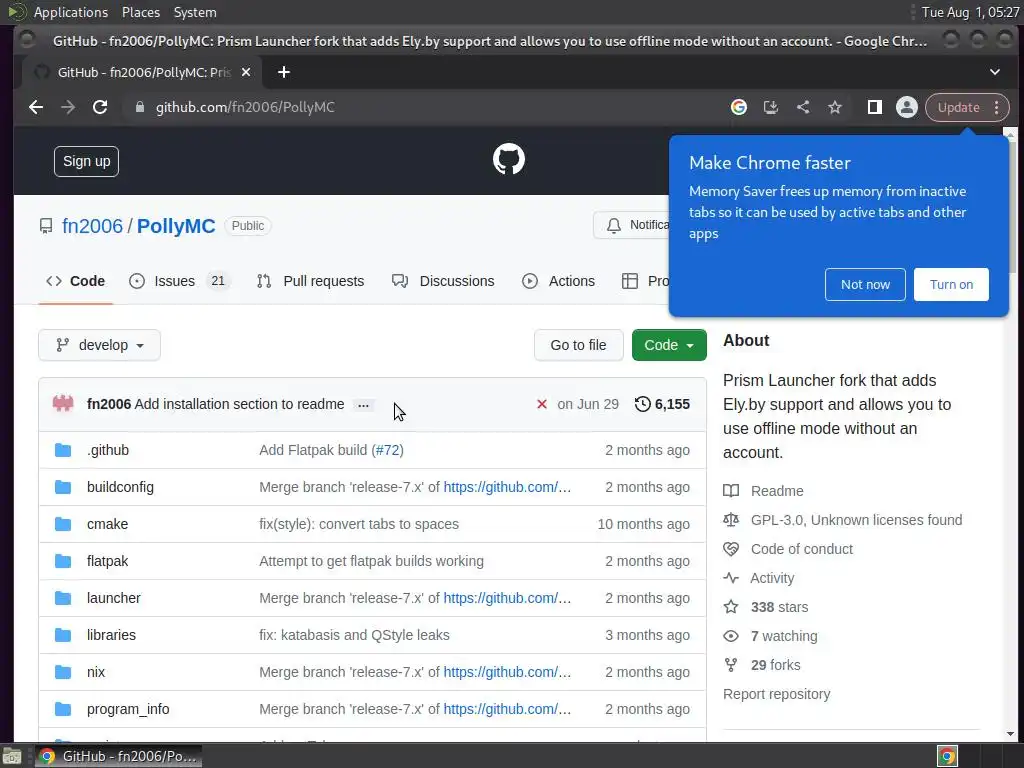This screenshot has width=1024, height=768.
Task: Open the Issues tab
Action: tap(179, 281)
